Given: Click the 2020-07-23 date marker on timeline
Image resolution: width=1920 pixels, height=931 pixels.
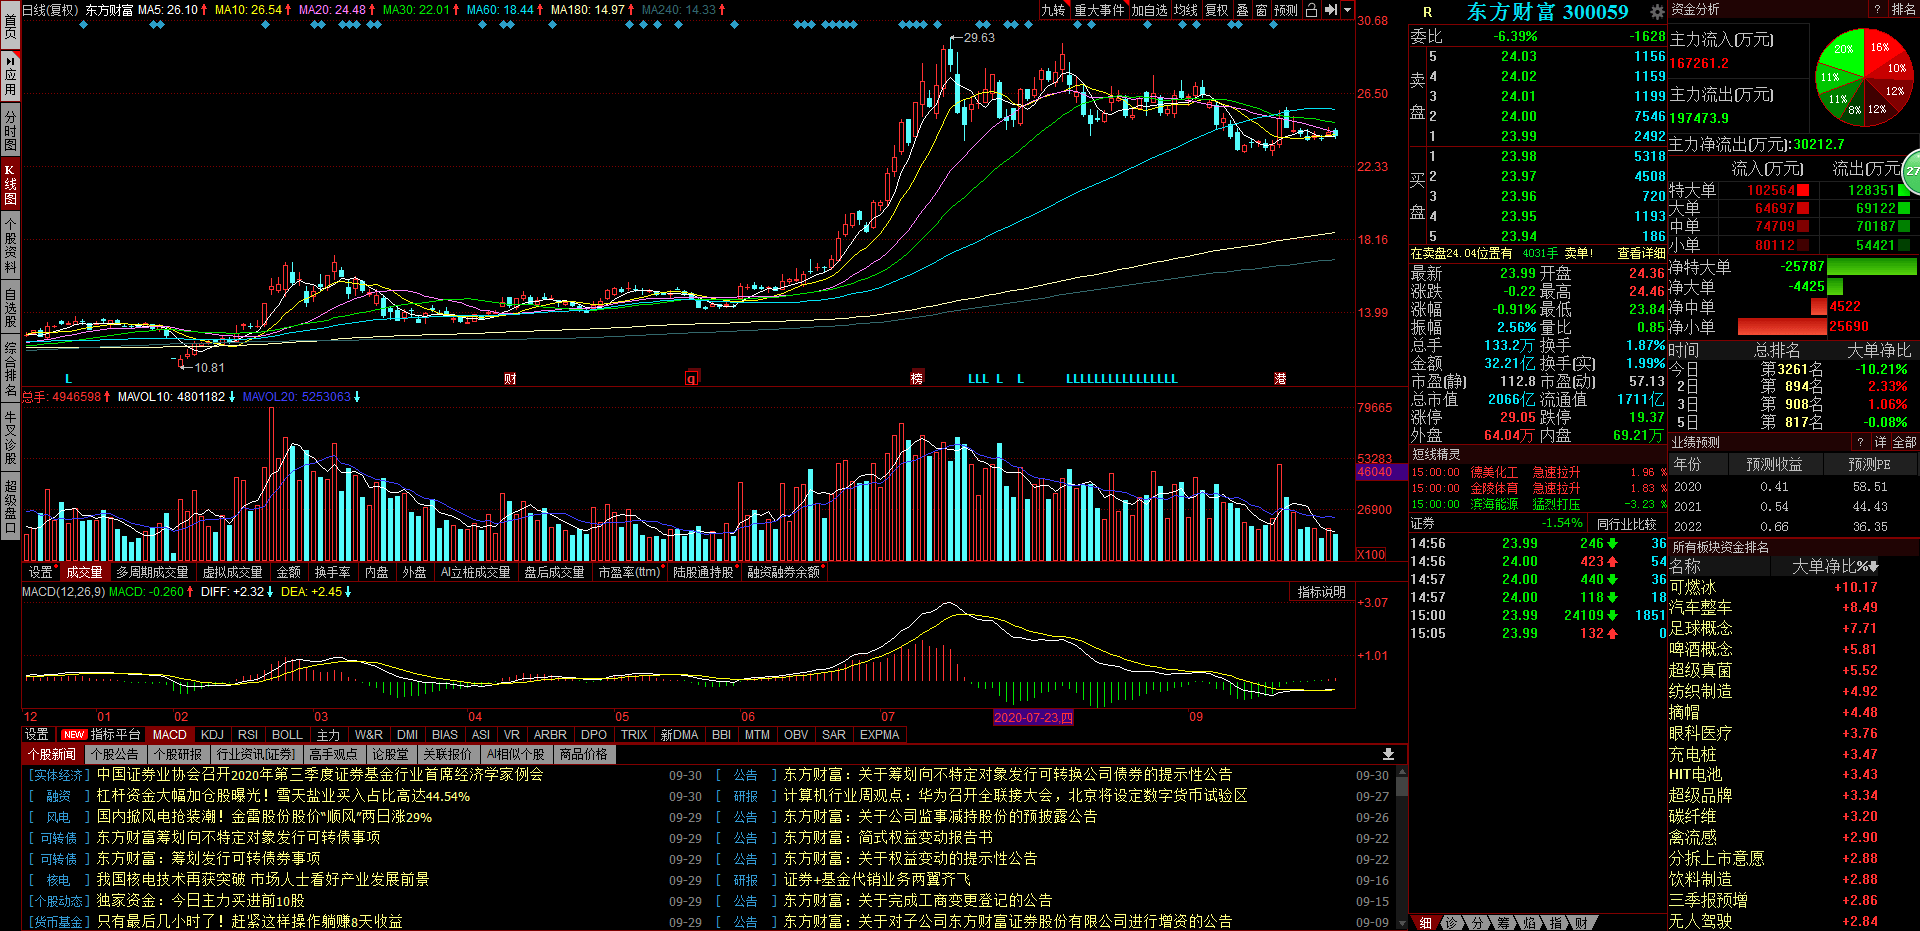Looking at the screenshot, I should [1033, 717].
